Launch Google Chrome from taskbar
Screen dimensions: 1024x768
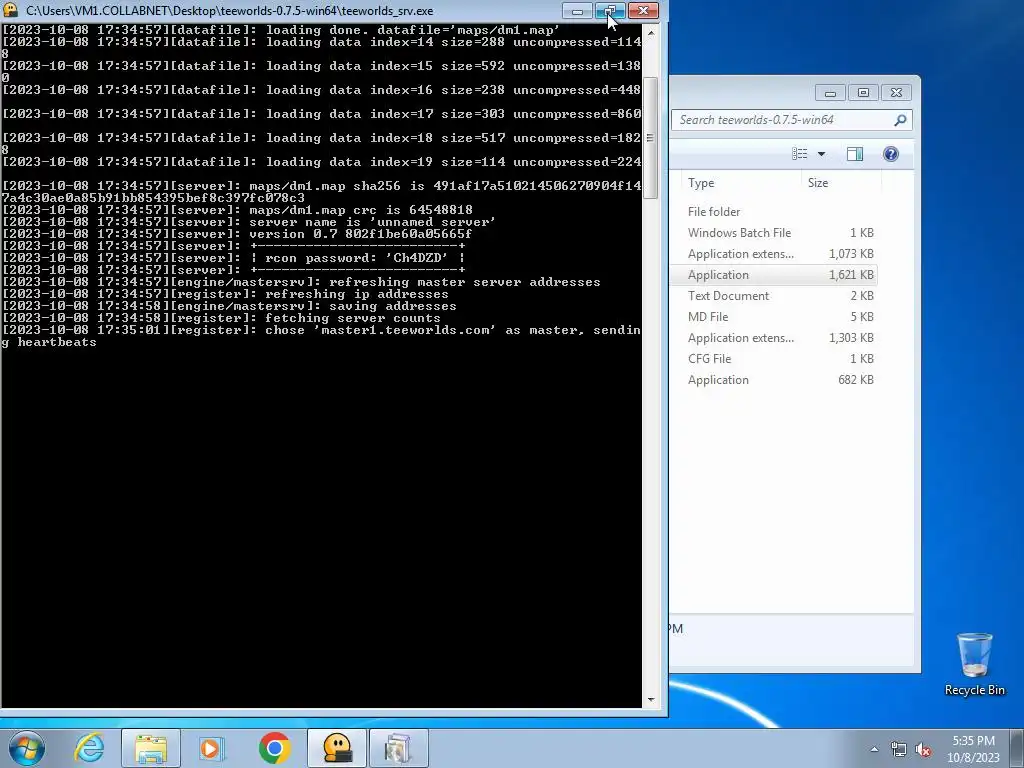coord(275,748)
